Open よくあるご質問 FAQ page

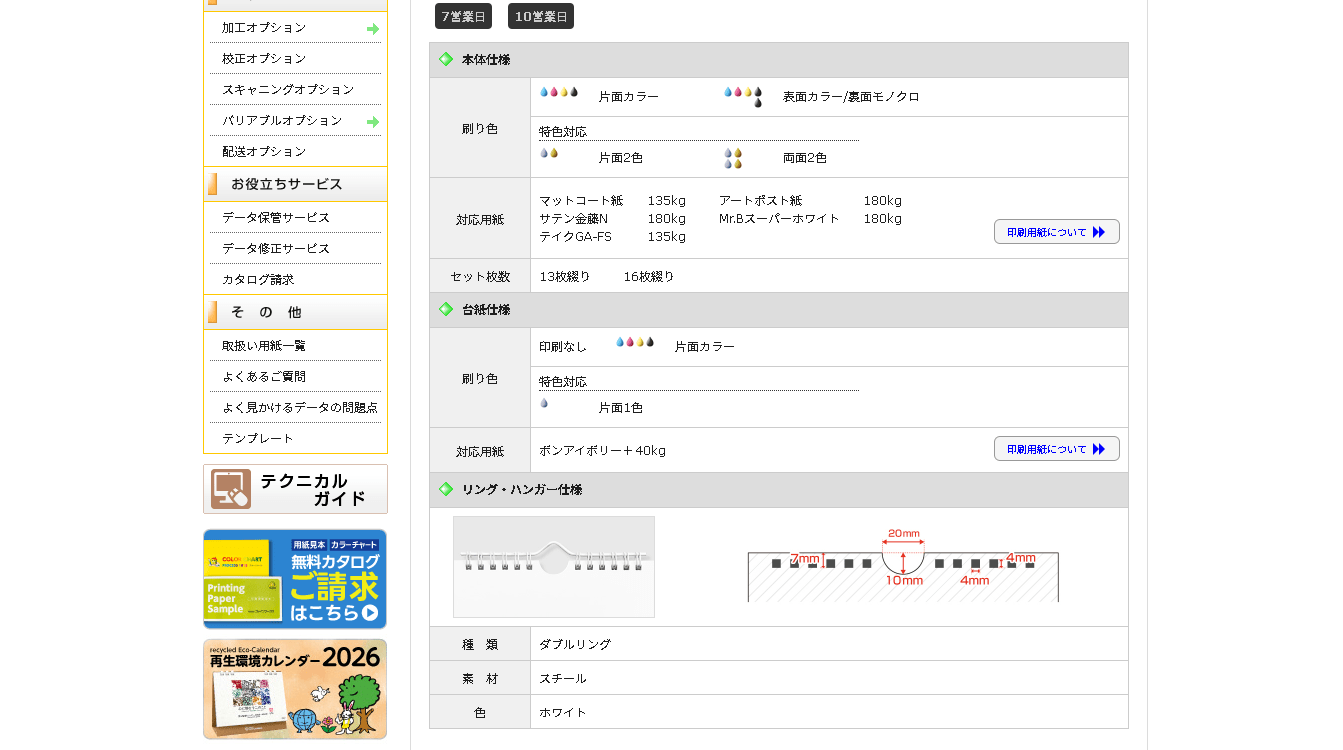[x=264, y=377]
